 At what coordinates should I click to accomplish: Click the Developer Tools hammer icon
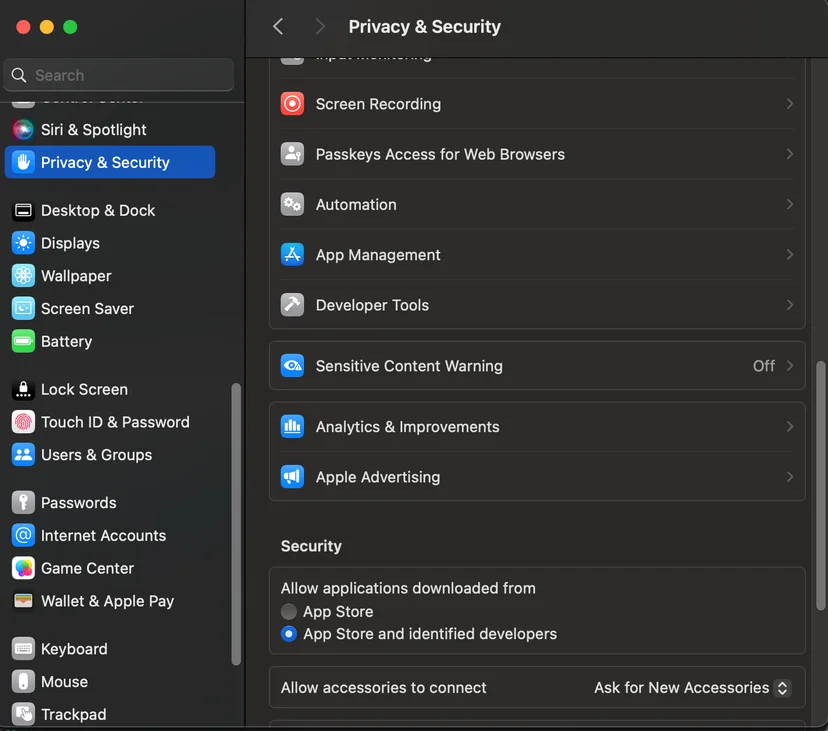pyautogui.click(x=292, y=305)
